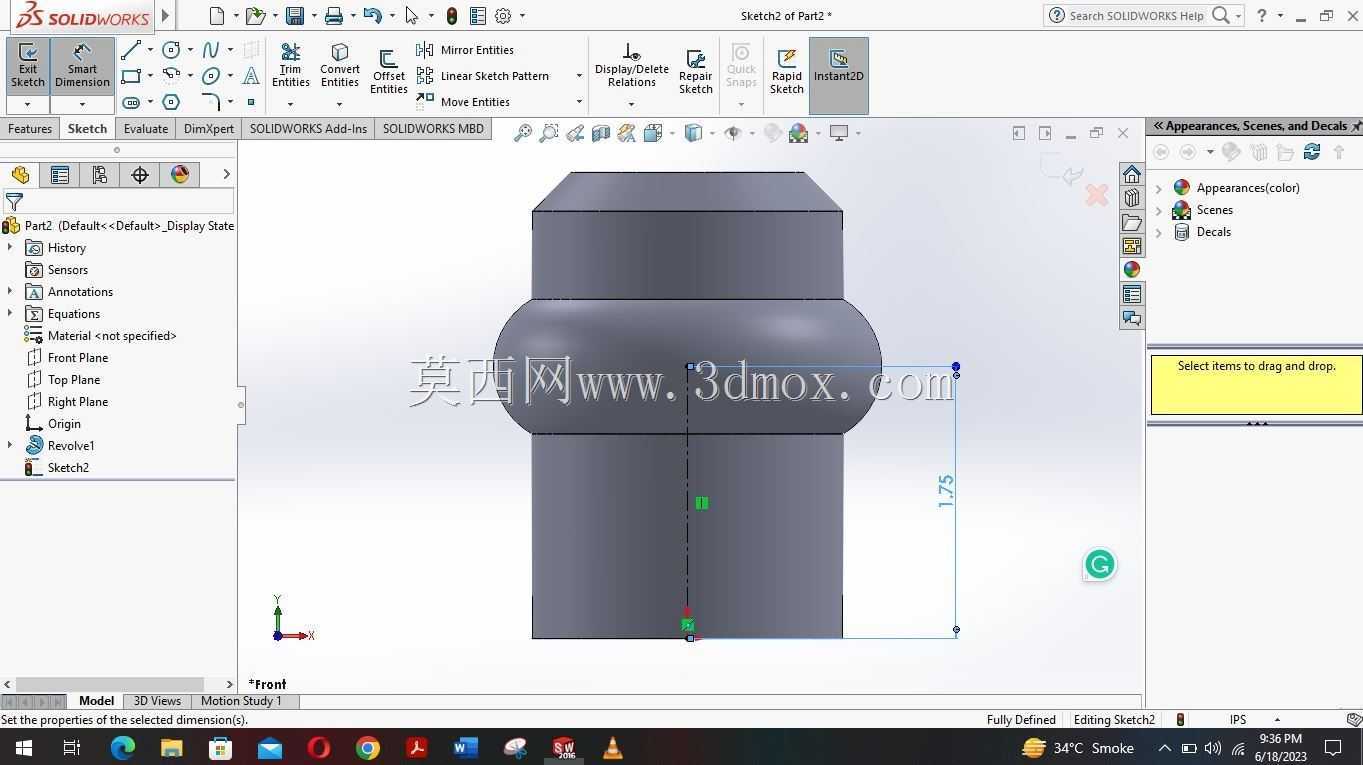The height and width of the screenshot is (765, 1363).
Task: Open the Motion Study 1 tab
Action: point(242,701)
